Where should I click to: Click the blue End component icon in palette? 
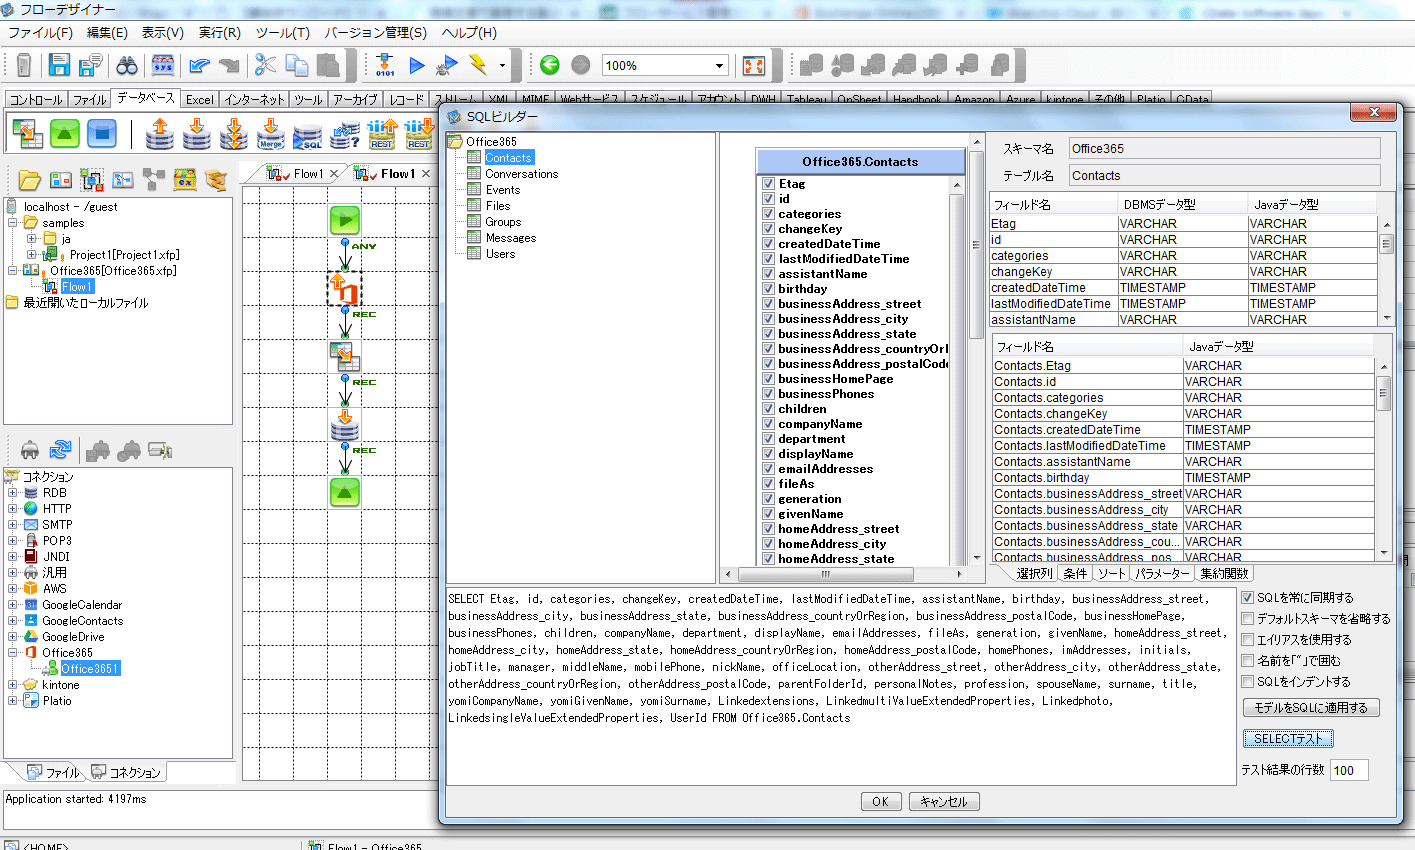point(101,133)
